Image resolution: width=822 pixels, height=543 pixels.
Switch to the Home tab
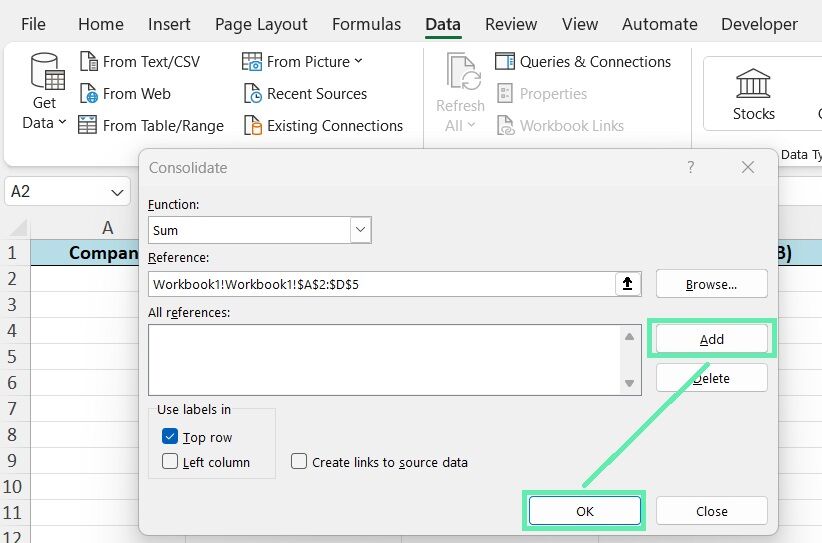pos(101,24)
